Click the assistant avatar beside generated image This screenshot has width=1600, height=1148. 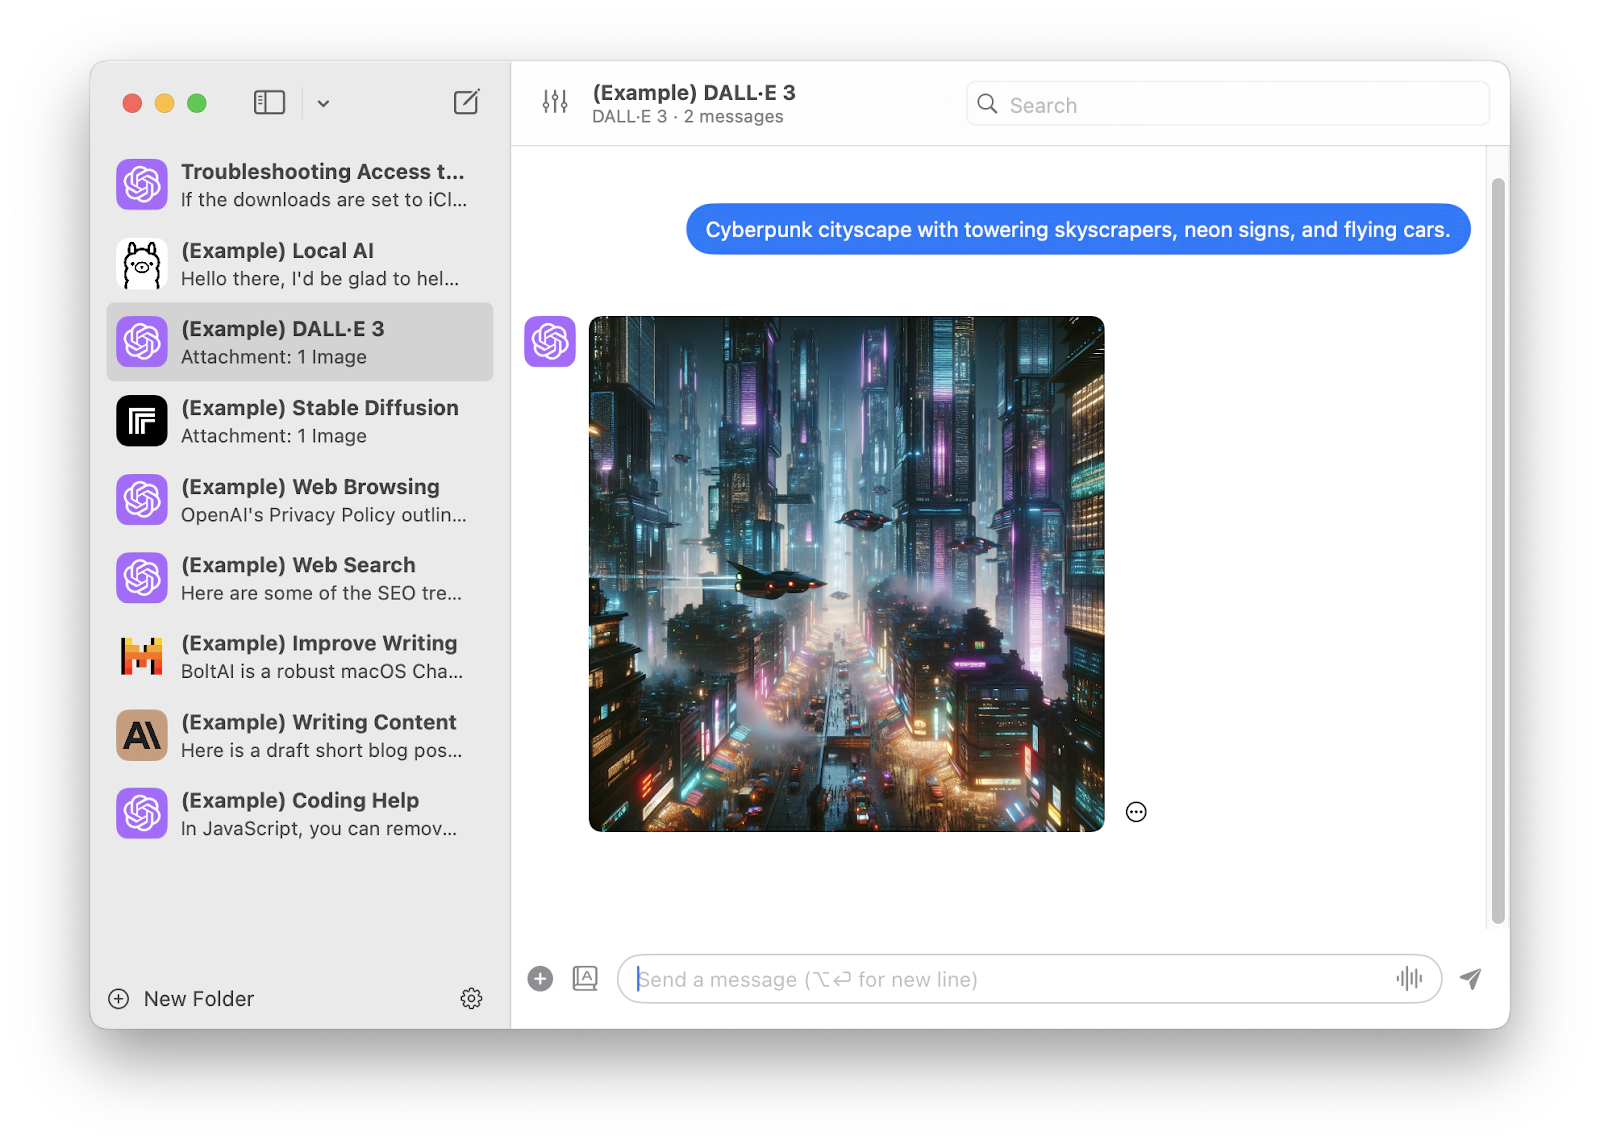pyautogui.click(x=550, y=342)
